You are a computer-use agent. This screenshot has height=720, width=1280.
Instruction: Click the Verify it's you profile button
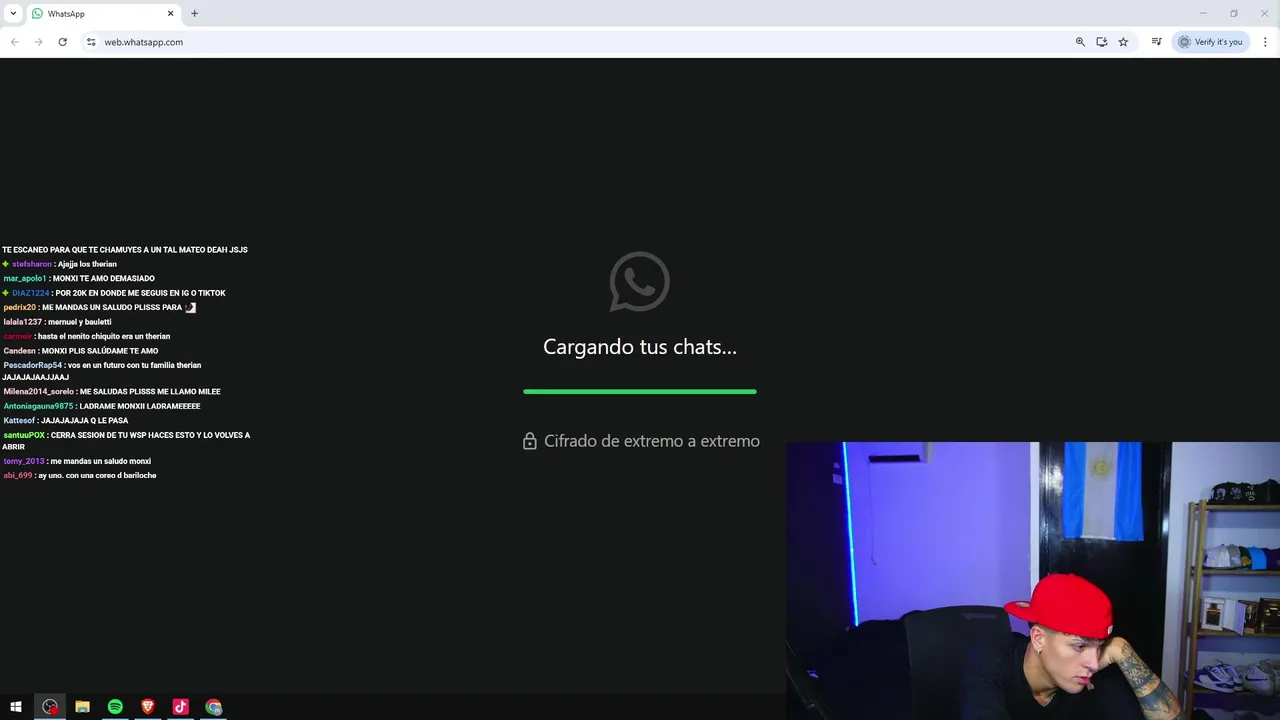click(1210, 42)
